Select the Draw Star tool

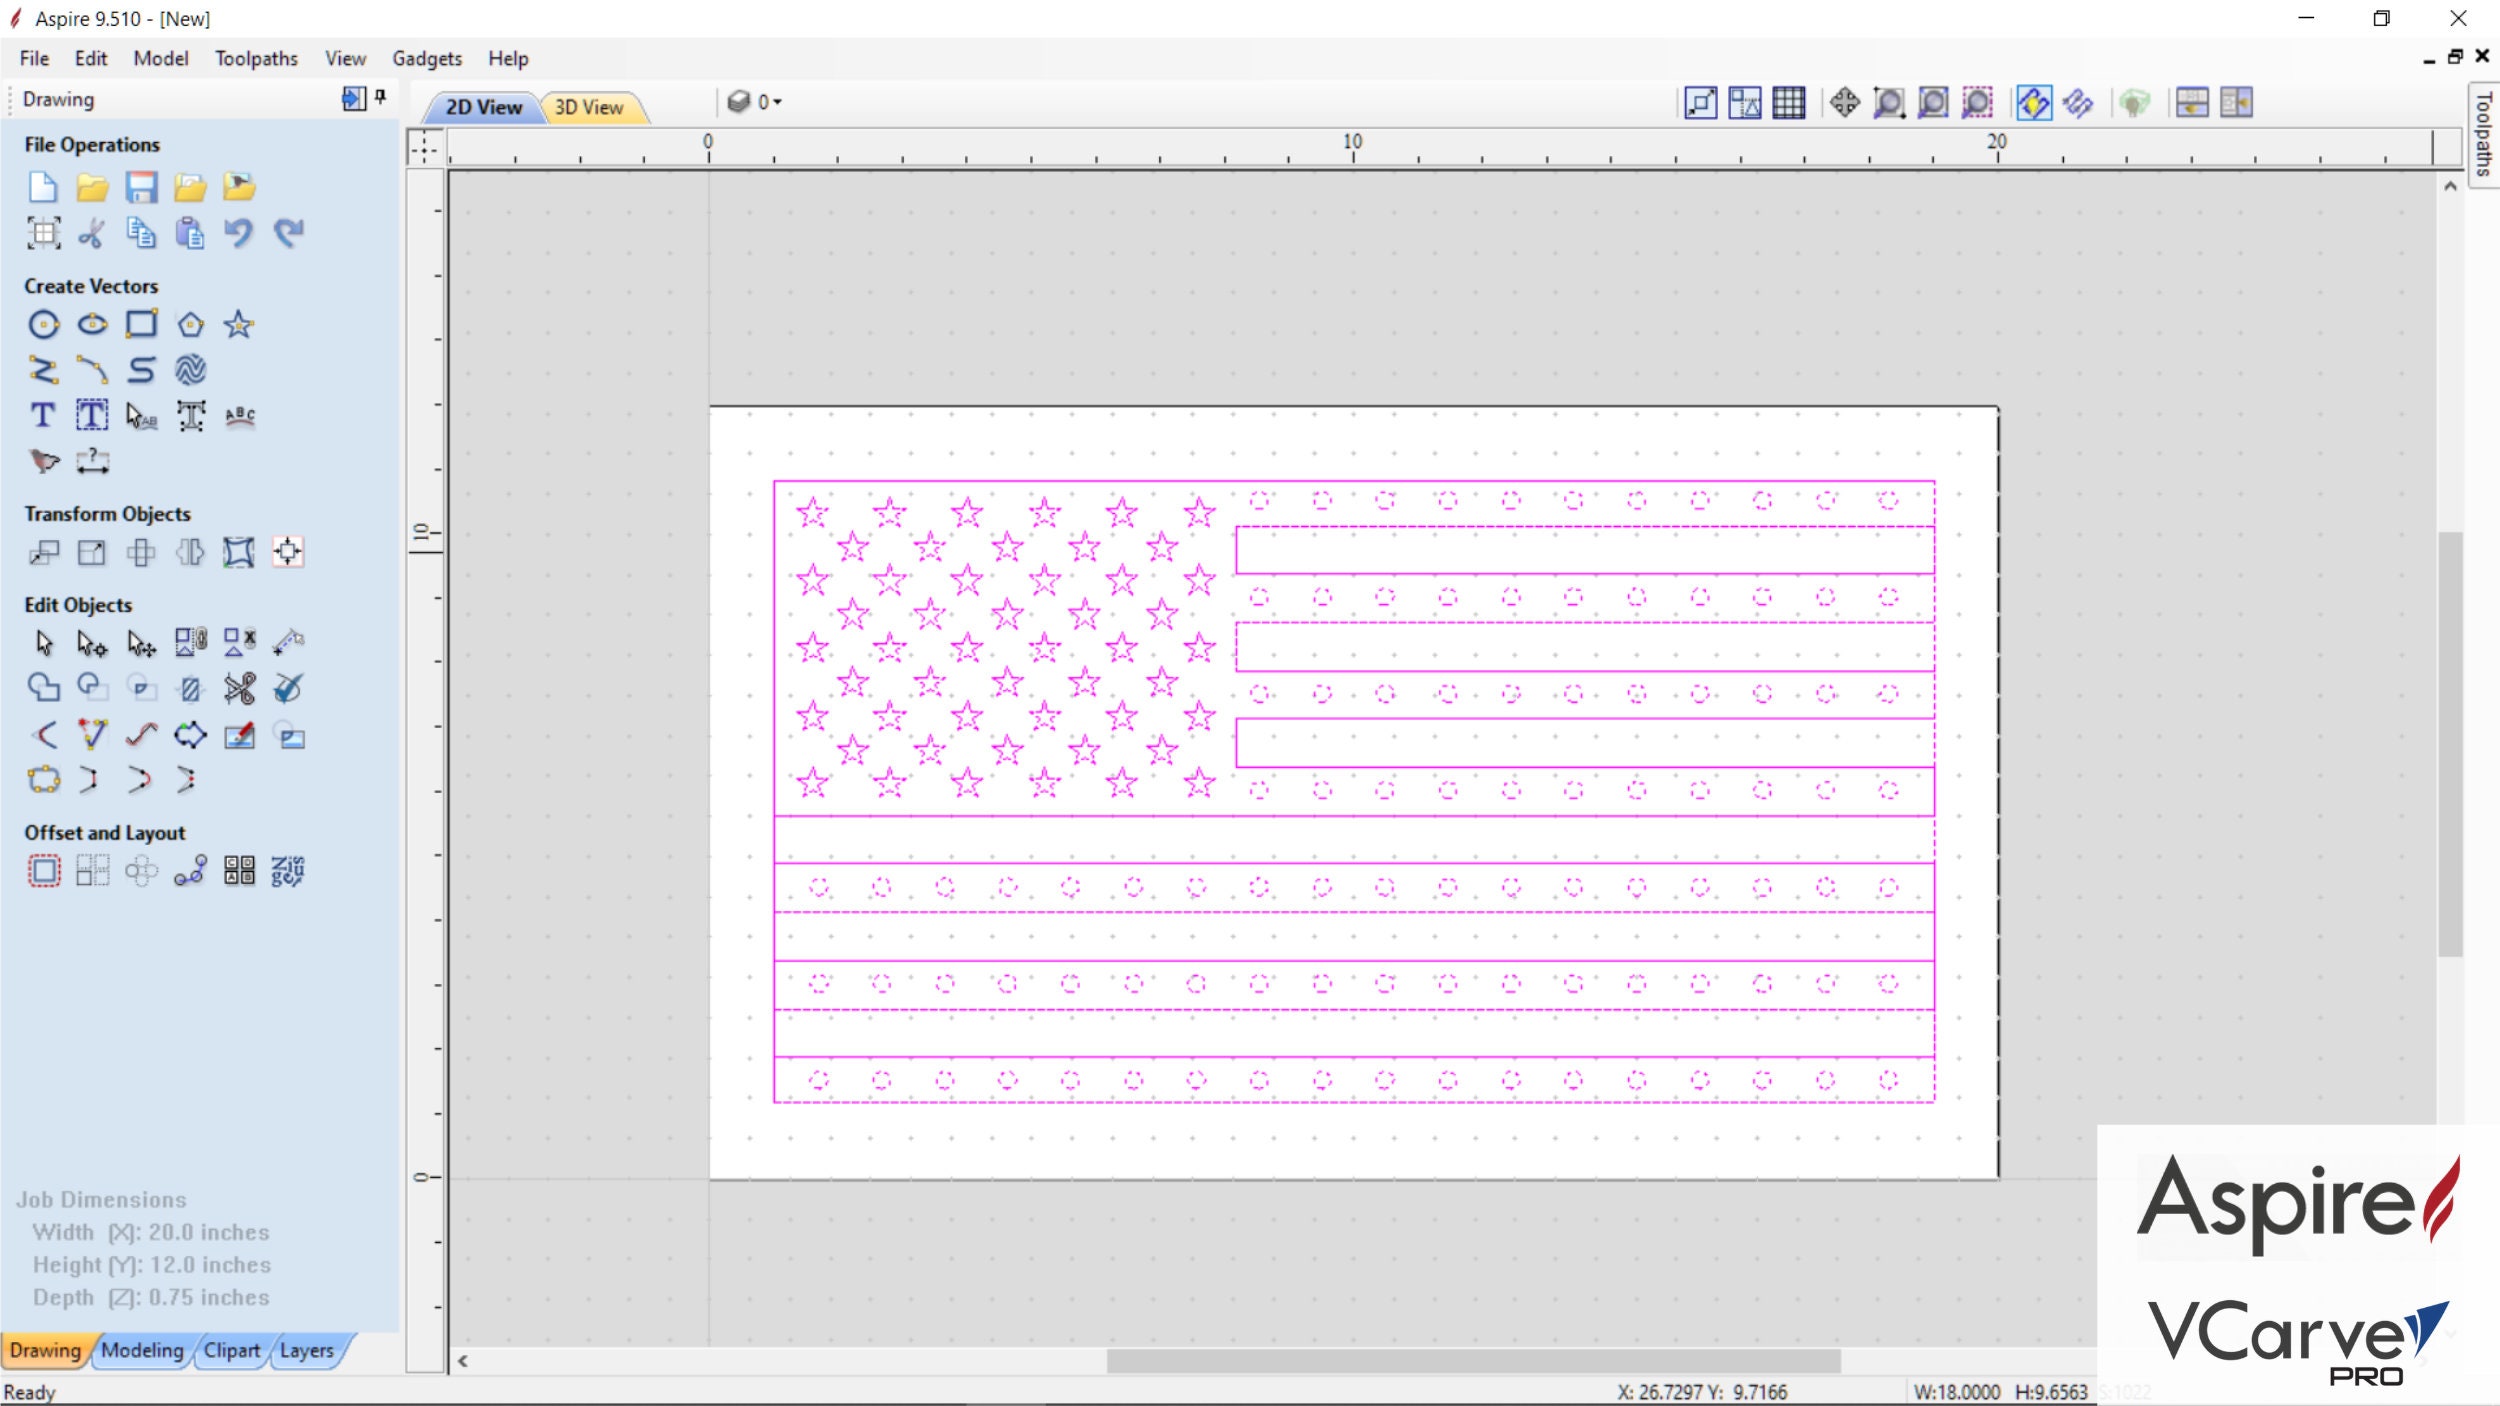(238, 324)
